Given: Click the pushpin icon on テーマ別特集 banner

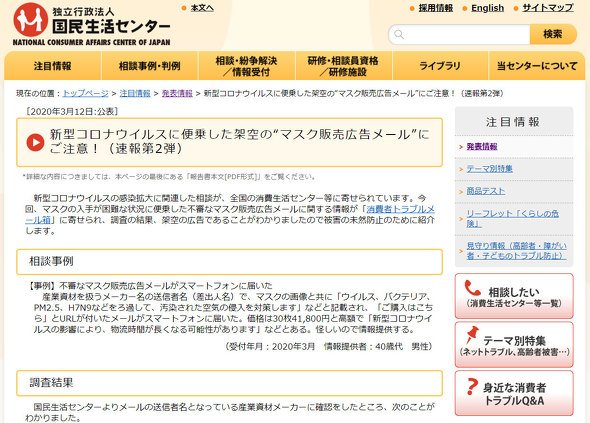Looking at the screenshot, I should (471, 335).
